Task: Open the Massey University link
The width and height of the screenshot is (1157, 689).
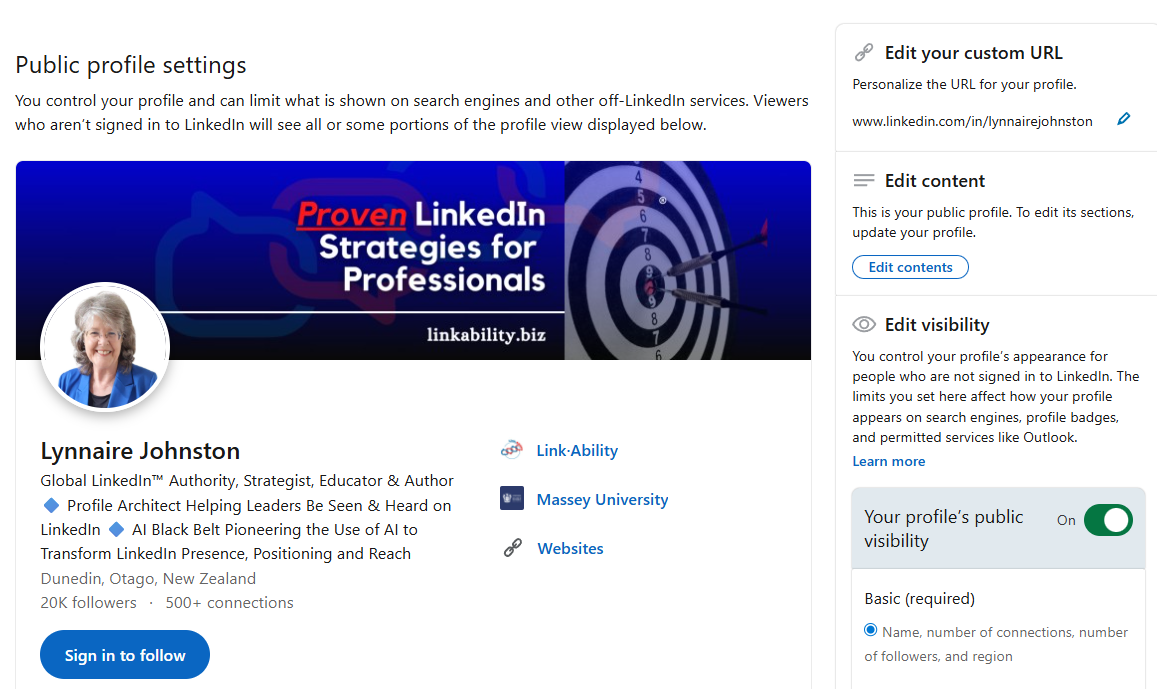Action: pyautogui.click(x=602, y=499)
